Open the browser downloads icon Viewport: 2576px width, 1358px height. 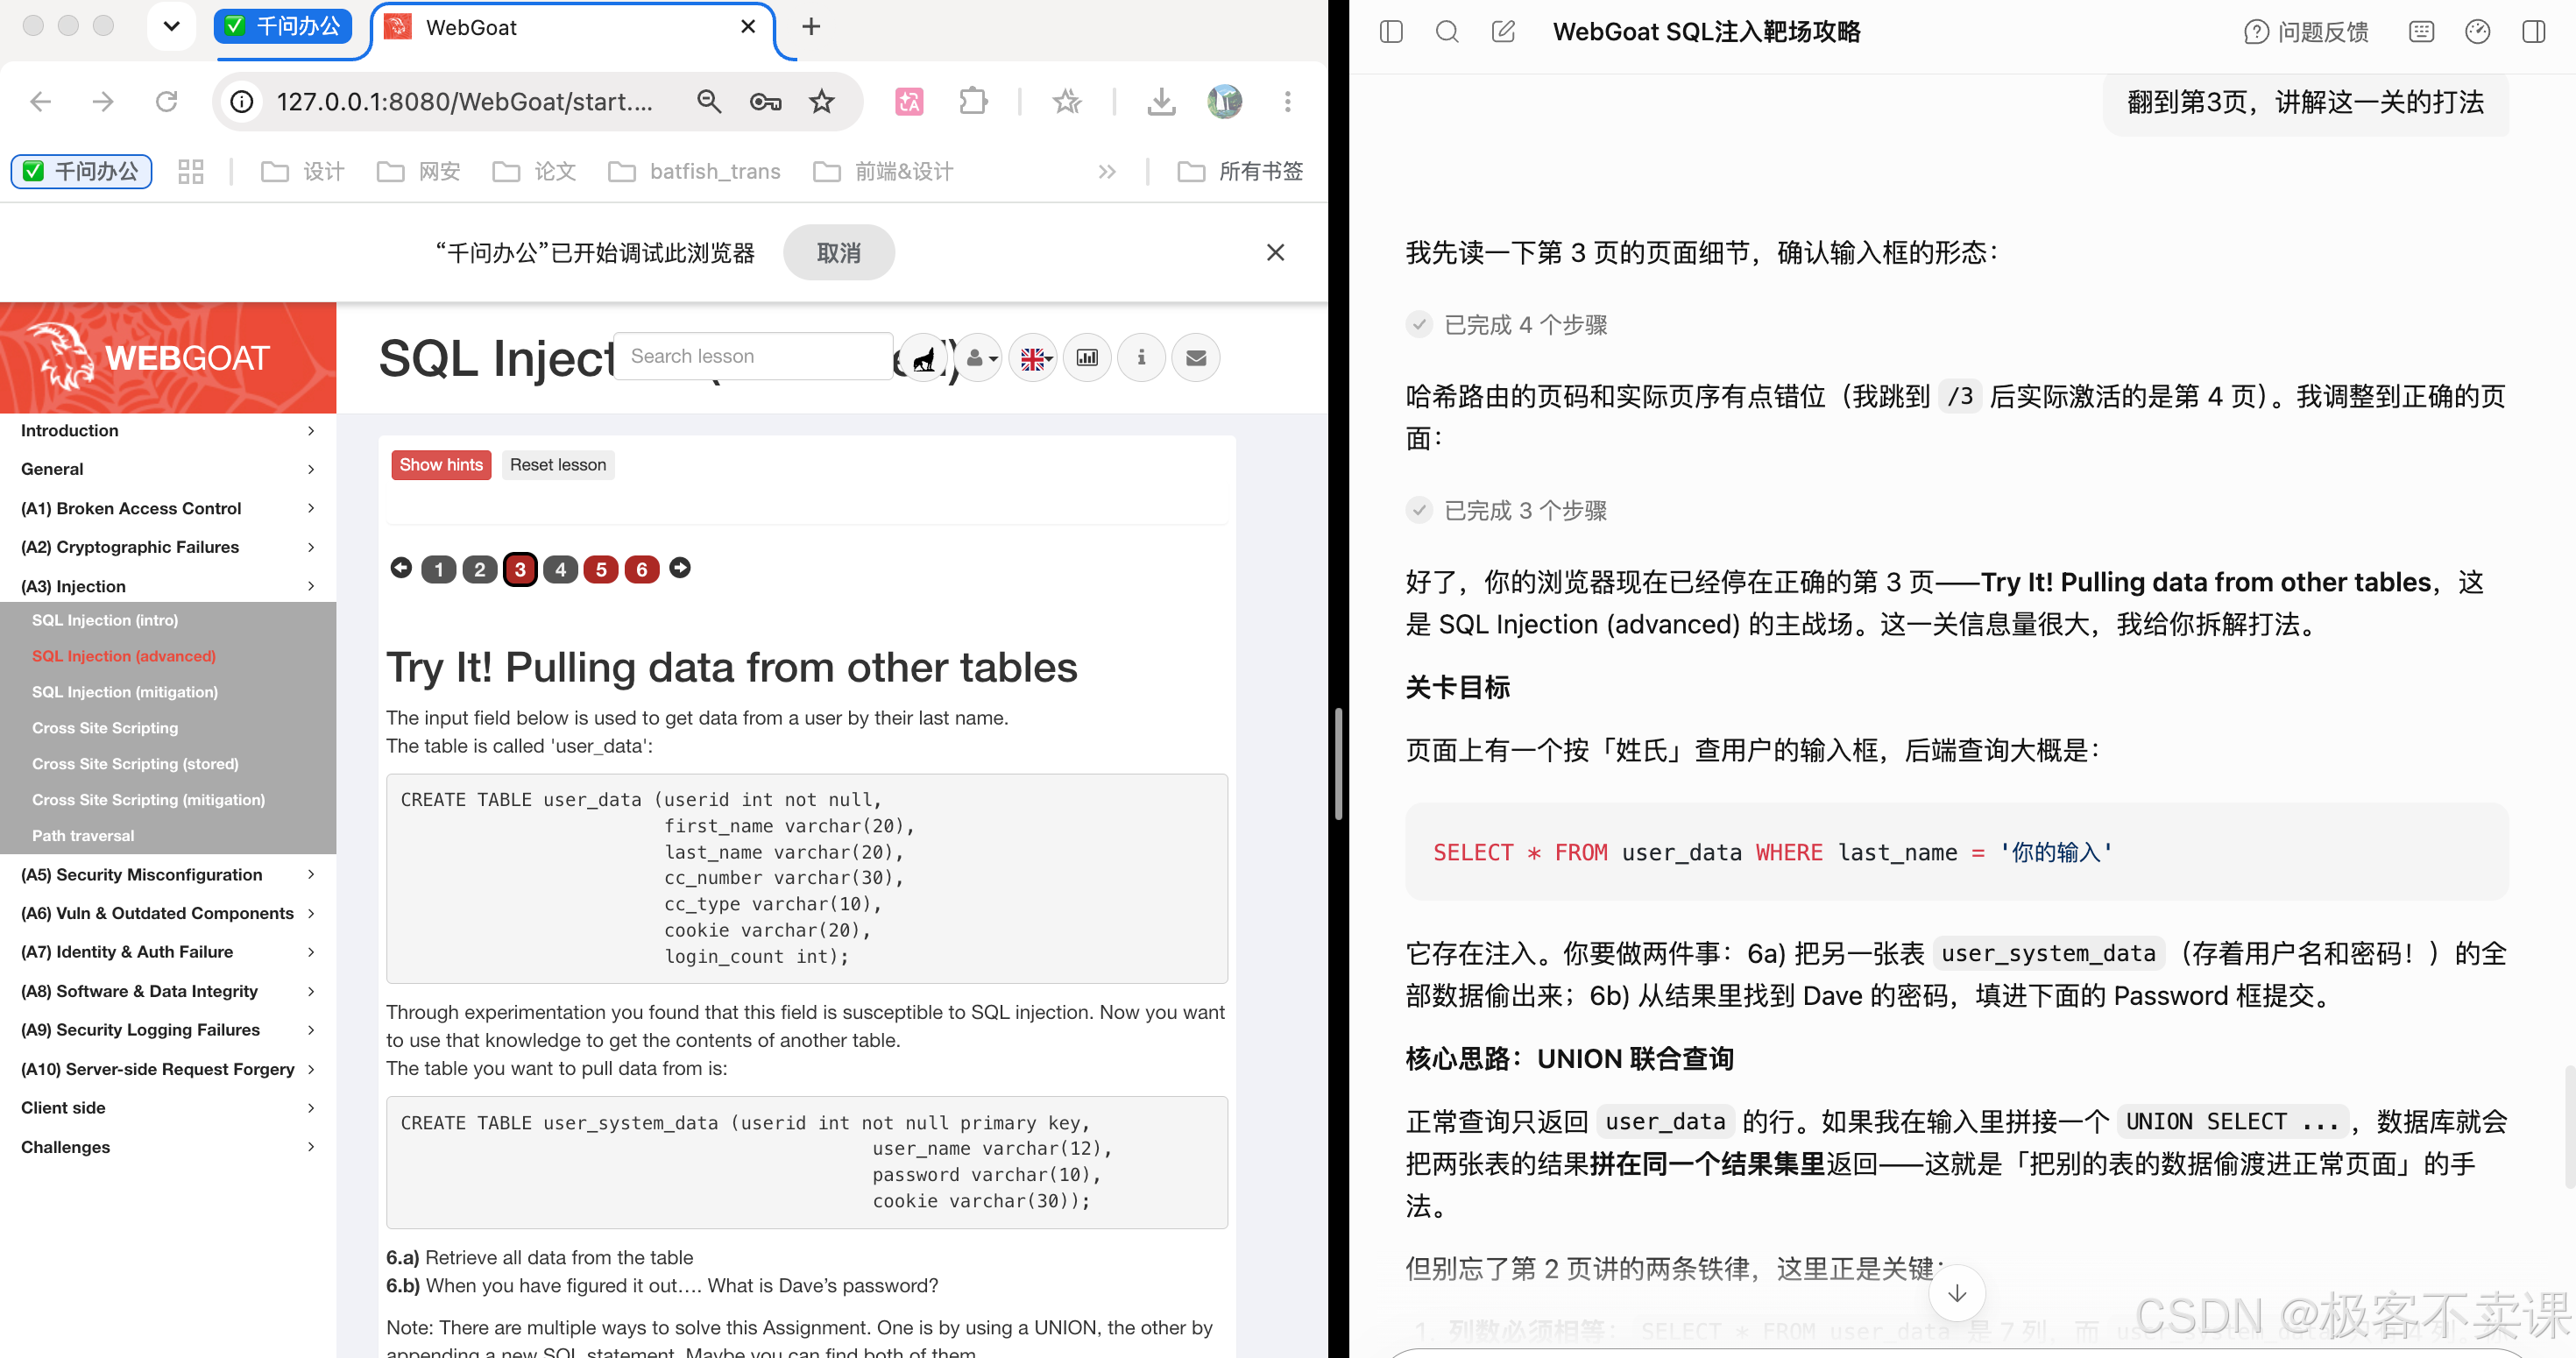tap(1161, 101)
